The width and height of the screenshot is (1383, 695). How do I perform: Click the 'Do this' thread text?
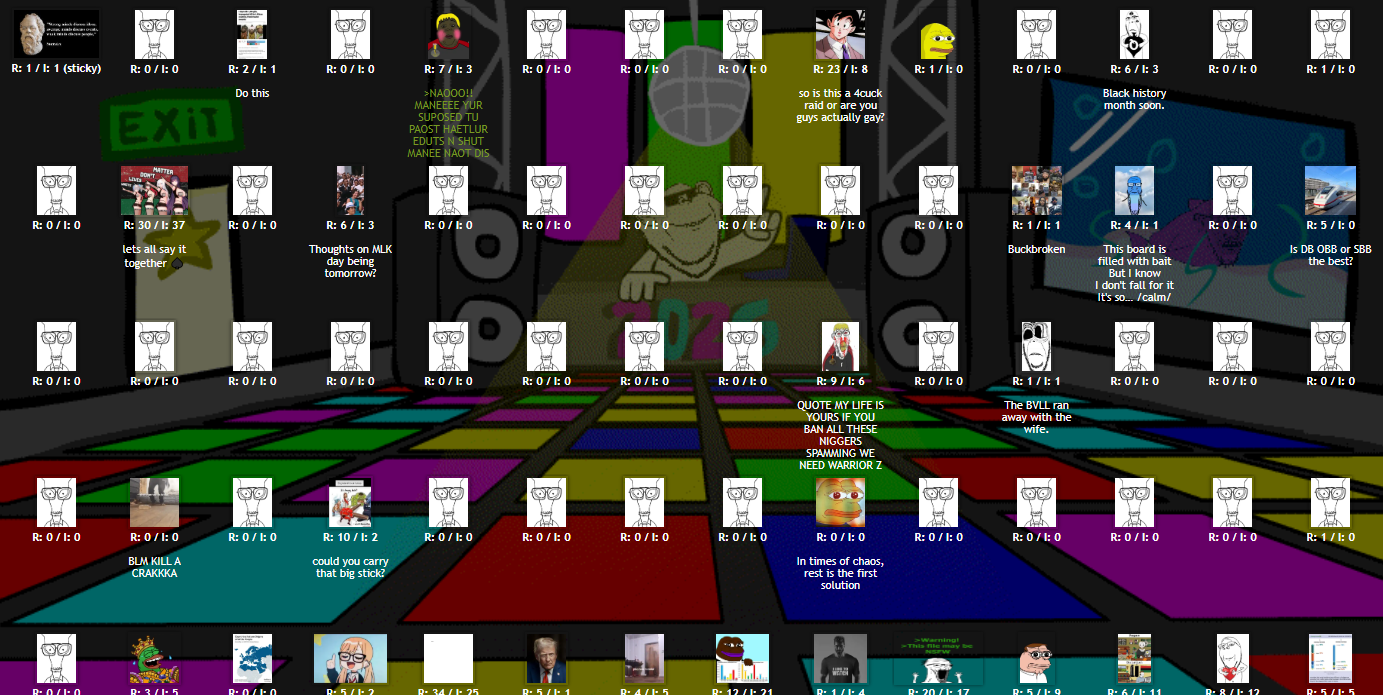(252, 93)
